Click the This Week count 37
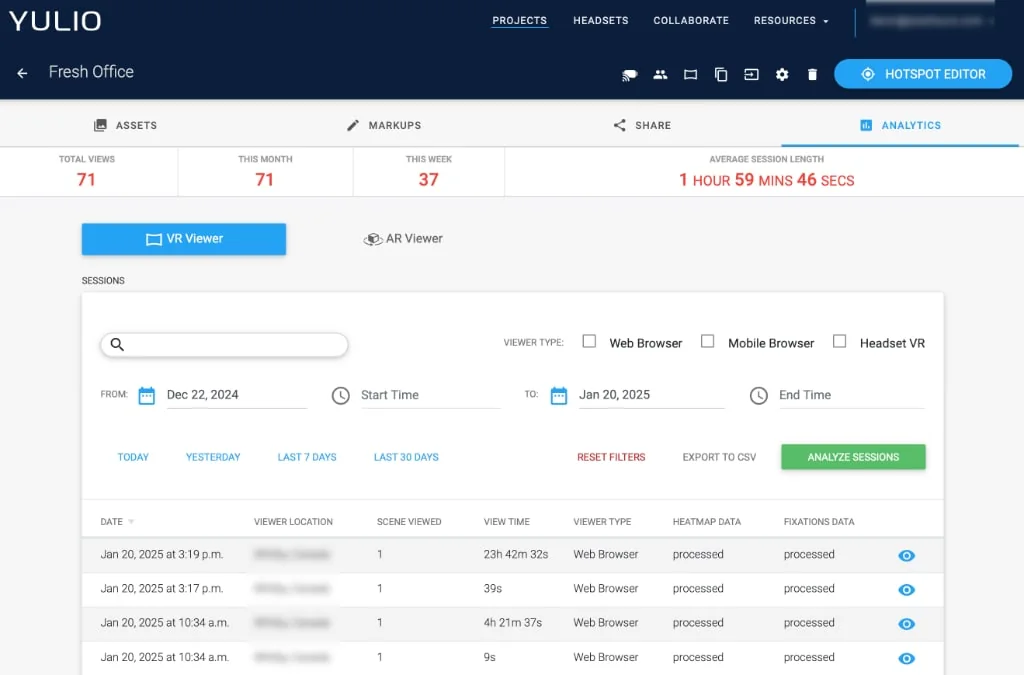This screenshot has height=675, width=1024. 428,180
